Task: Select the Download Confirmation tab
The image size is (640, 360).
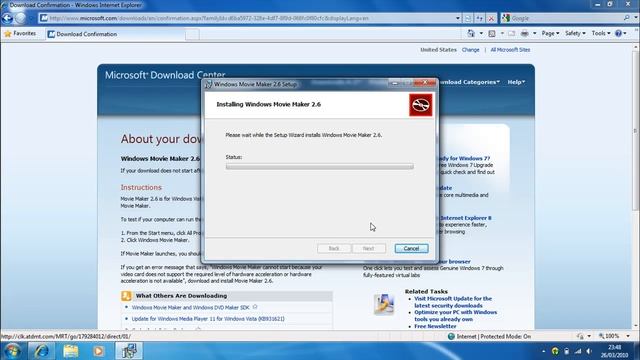Action: point(115,34)
